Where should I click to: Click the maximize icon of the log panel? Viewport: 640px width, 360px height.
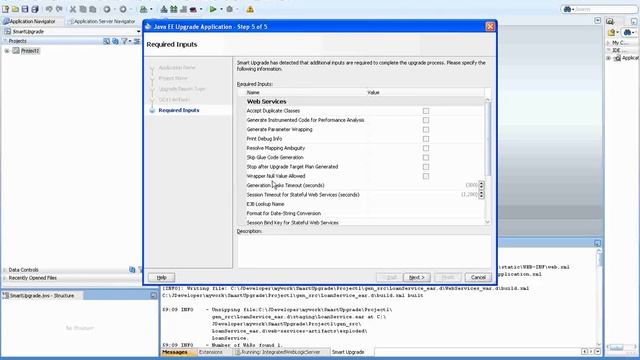point(597,243)
